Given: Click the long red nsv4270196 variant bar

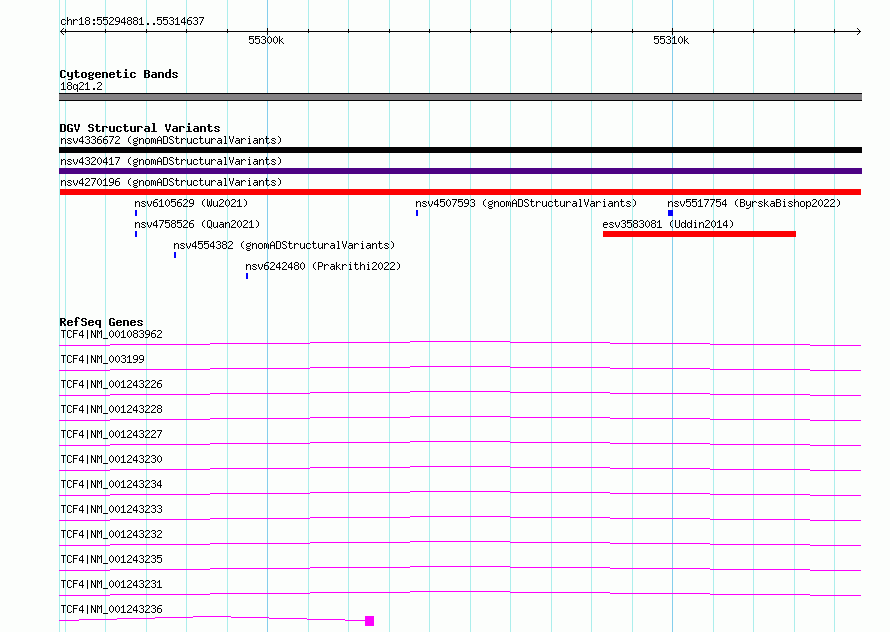Looking at the screenshot, I should pos(460,192).
